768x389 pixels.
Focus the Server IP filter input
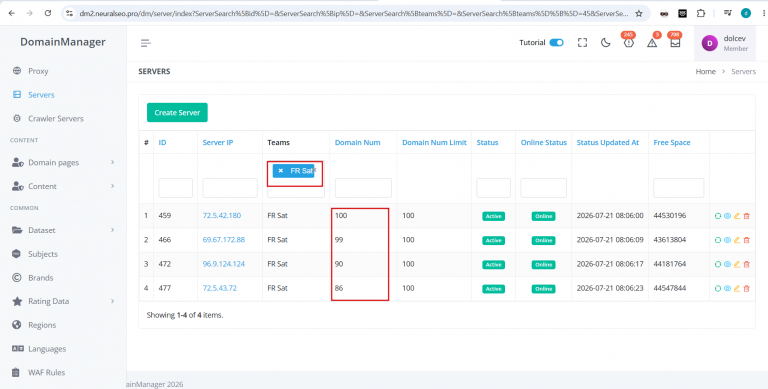230,188
